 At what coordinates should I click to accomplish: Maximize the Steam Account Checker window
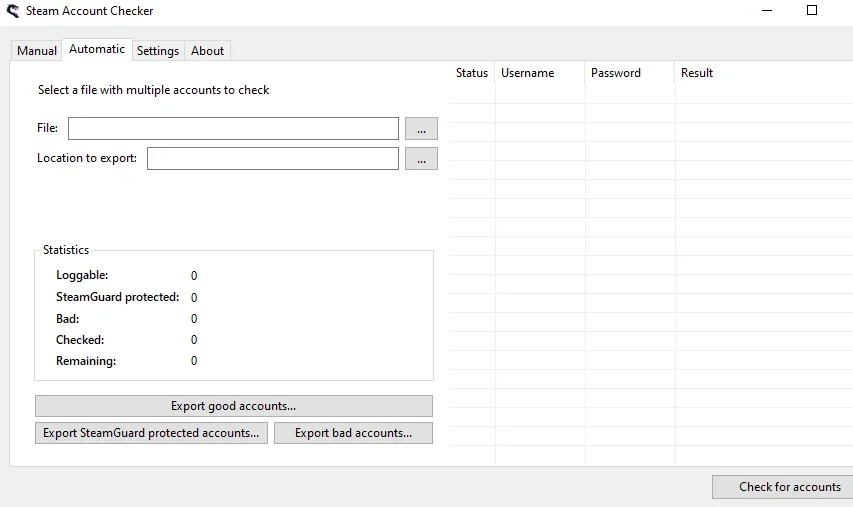(x=812, y=10)
